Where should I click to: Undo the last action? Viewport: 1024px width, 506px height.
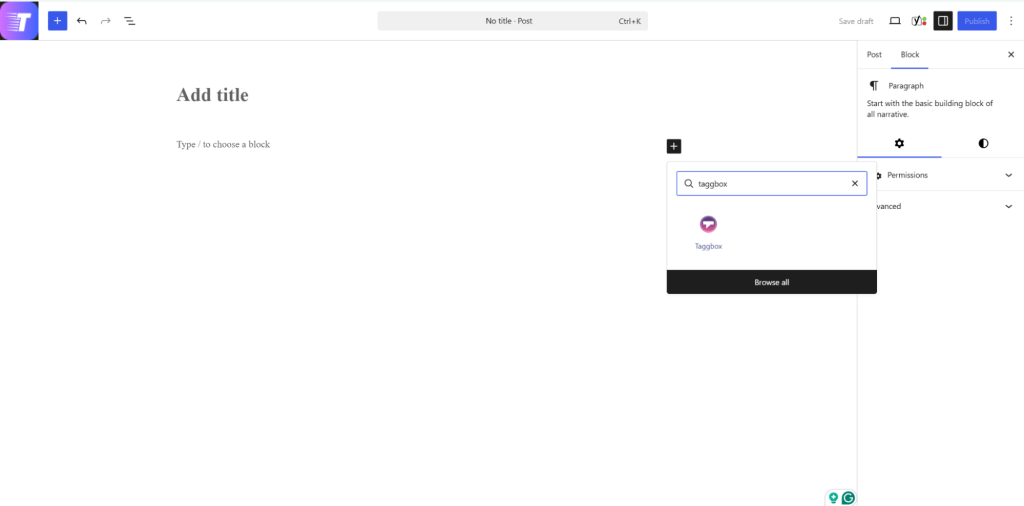tap(82, 21)
